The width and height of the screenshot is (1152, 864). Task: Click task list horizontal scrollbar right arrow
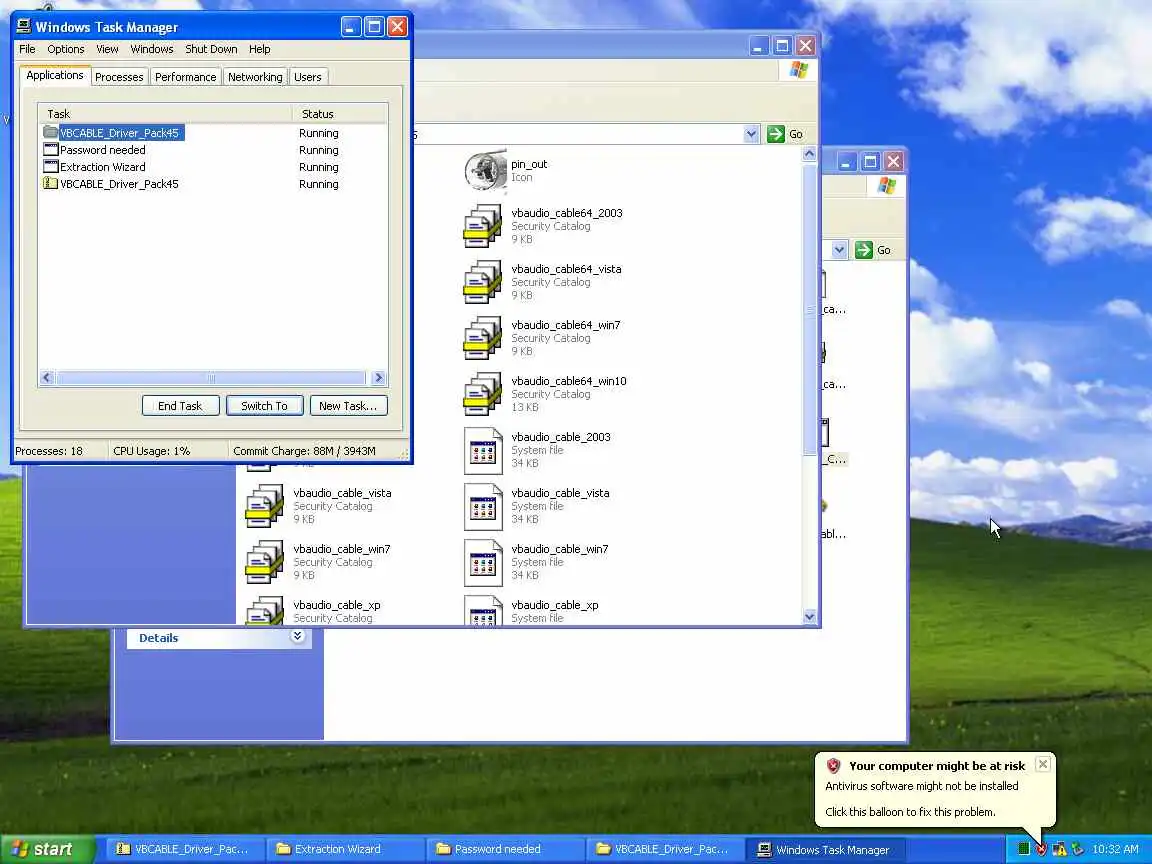[378, 378]
